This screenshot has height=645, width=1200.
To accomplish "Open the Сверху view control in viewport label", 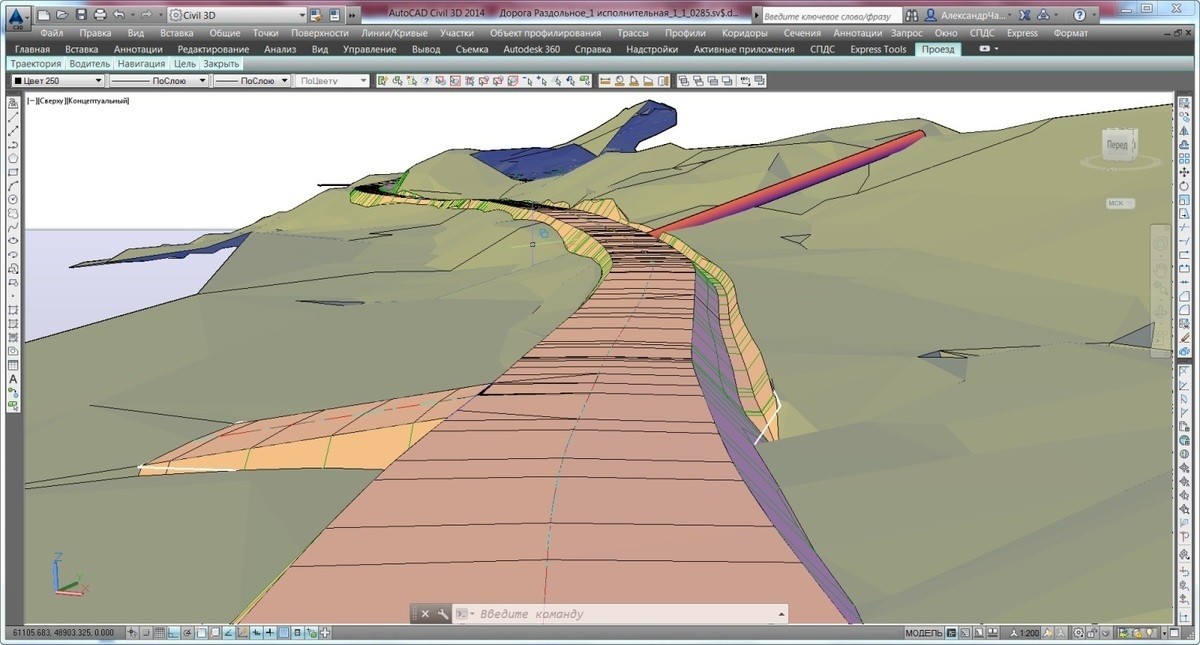I will pos(51,100).
